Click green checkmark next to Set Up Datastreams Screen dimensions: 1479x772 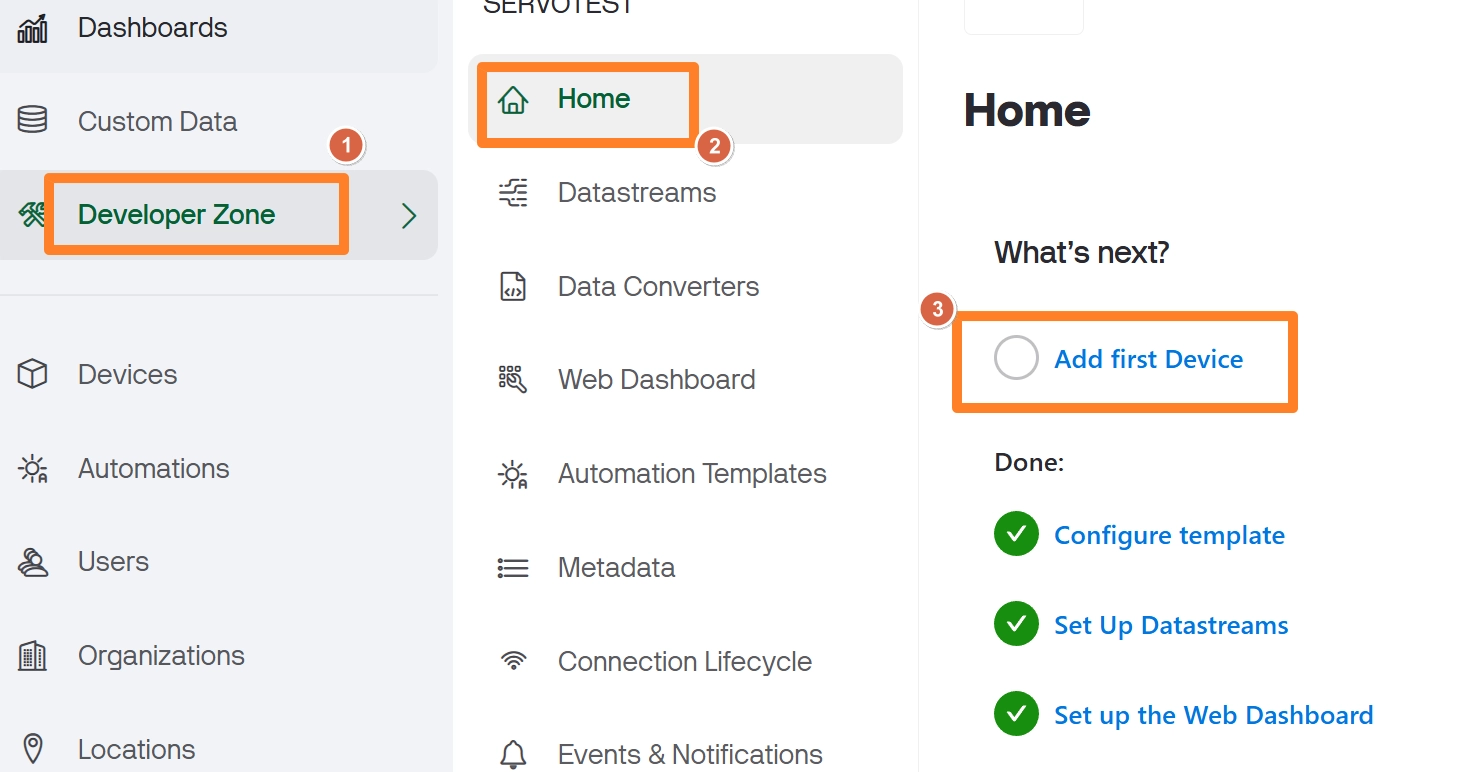pyautogui.click(x=1016, y=625)
